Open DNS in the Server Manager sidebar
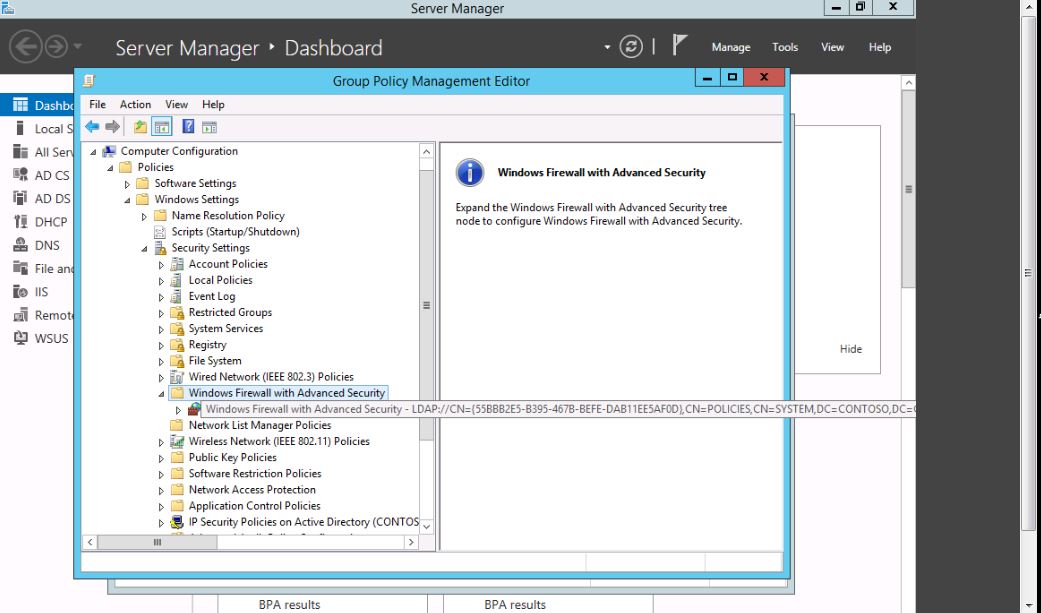This screenshot has height=613, width=1041. pyautogui.click(x=47, y=245)
